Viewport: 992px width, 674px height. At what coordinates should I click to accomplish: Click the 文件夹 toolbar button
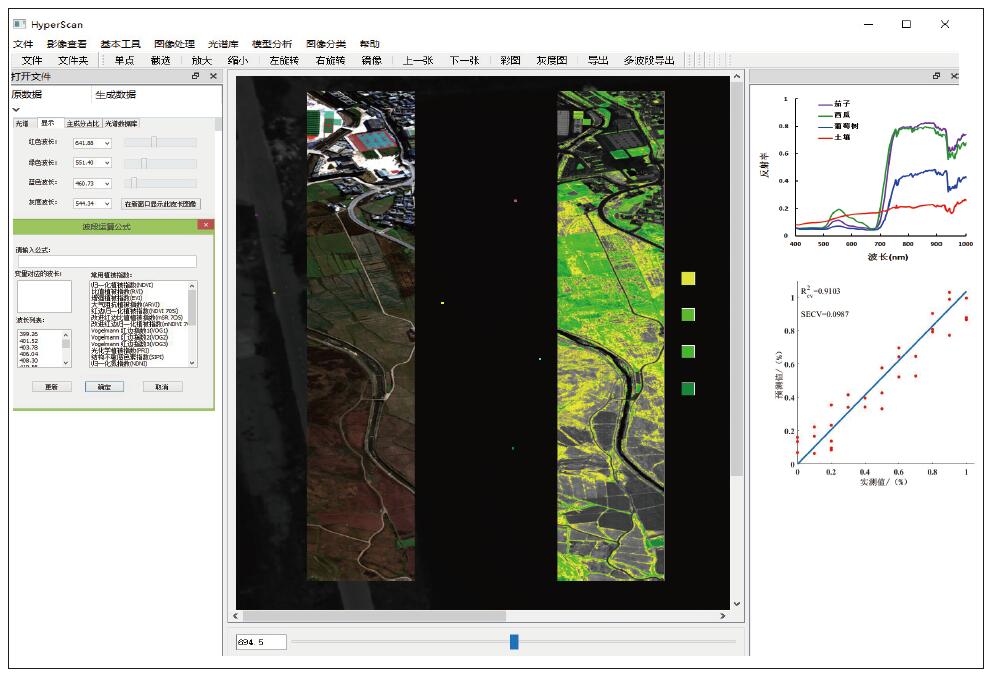point(73,60)
